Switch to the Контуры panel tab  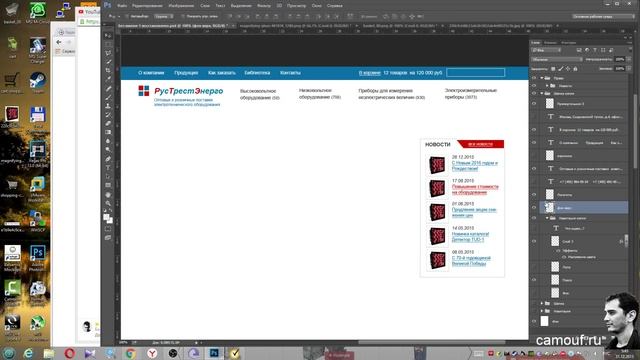[569, 42]
